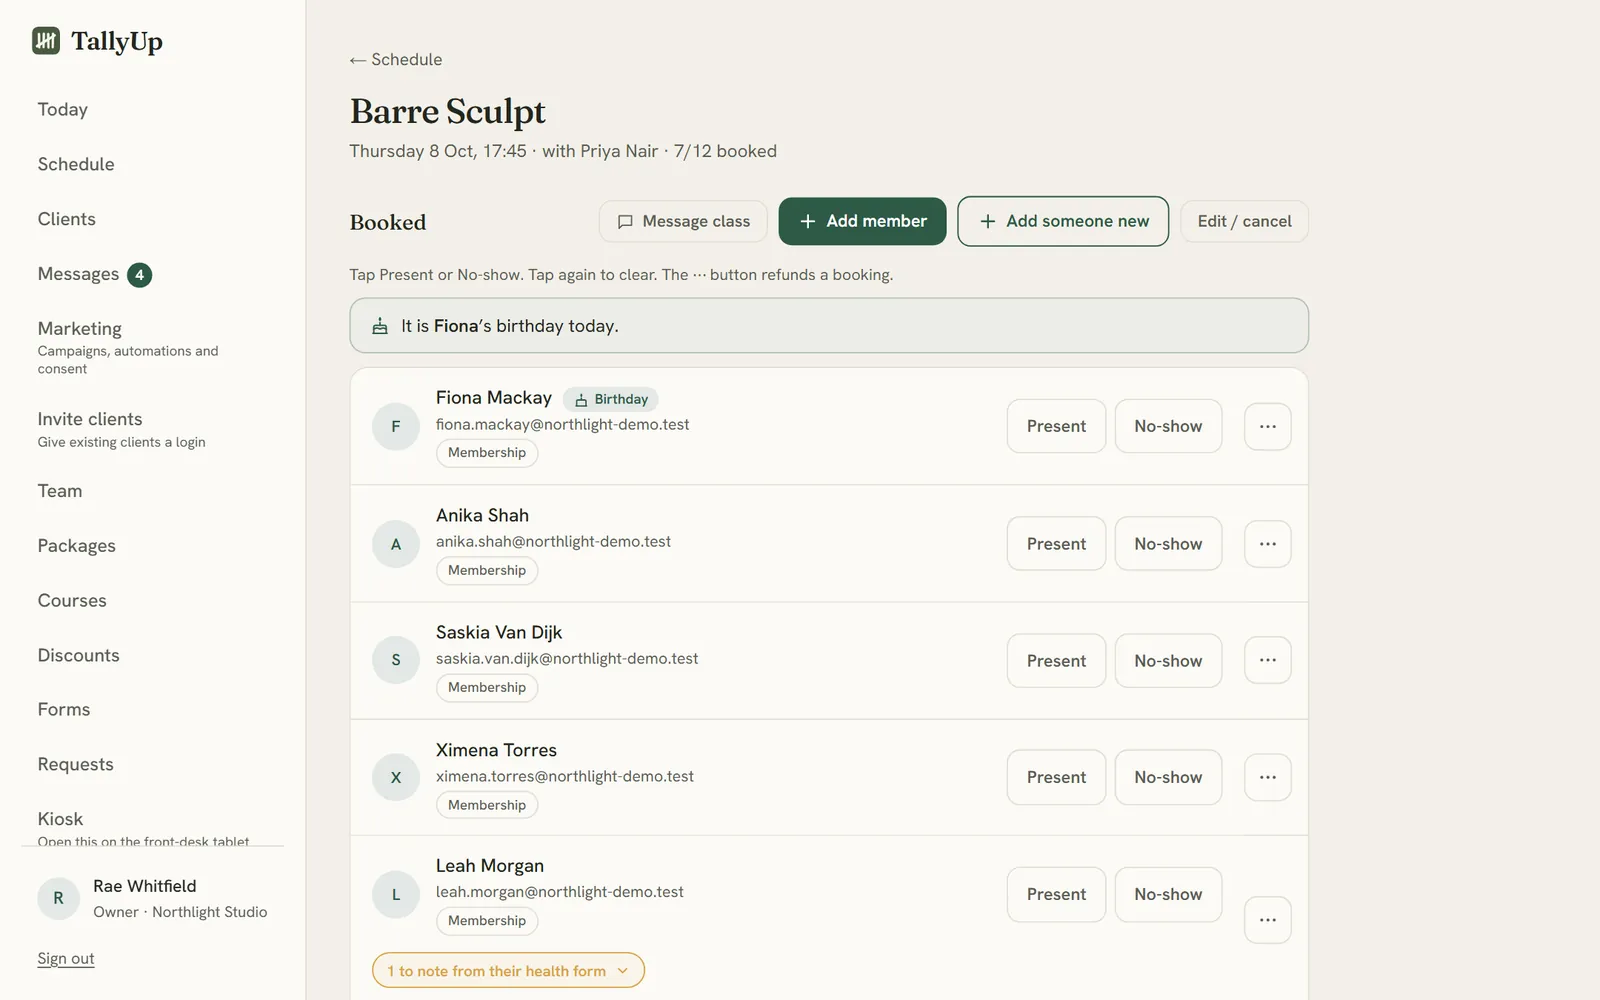Screen dimensions: 1600x1000
Task: Open more options for Fiona Mackay
Action: click(x=1267, y=426)
